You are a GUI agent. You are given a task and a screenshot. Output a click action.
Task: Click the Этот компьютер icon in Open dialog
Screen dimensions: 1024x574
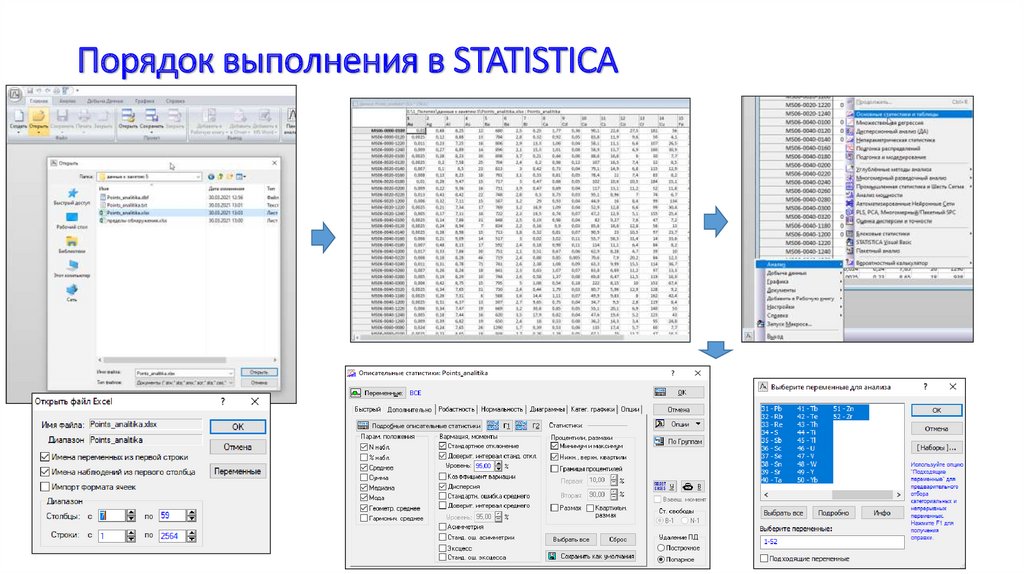(x=72, y=266)
